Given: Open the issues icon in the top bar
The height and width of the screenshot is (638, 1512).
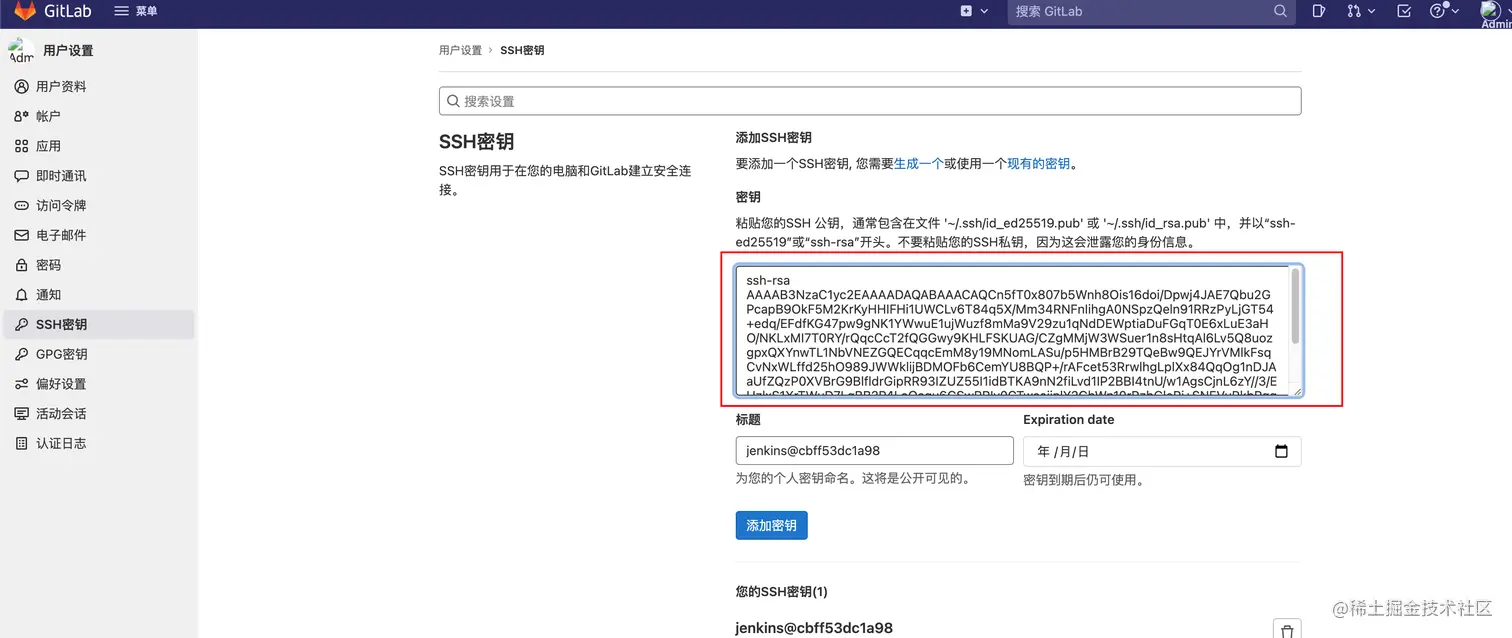Looking at the screenshot, I should [x=1319, y=11].
